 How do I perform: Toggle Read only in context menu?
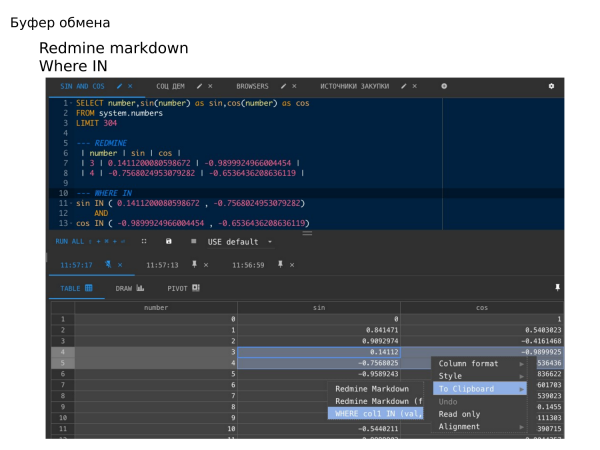click(x=459, y=414)
